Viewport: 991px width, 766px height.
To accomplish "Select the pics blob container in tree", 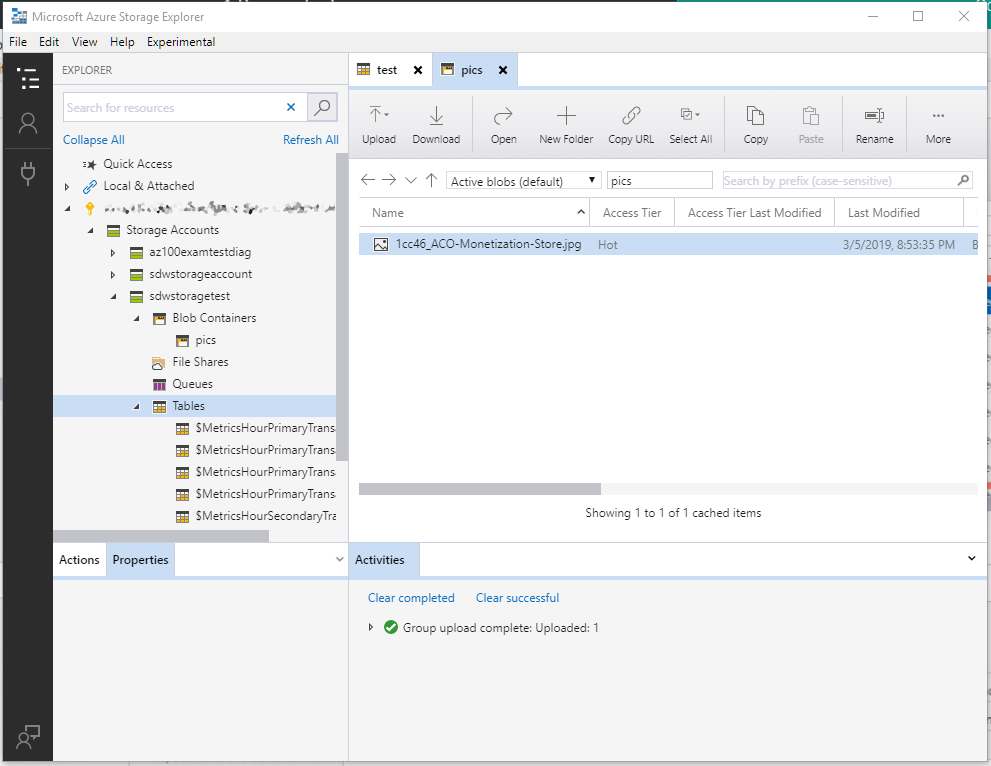I will 205,340.
